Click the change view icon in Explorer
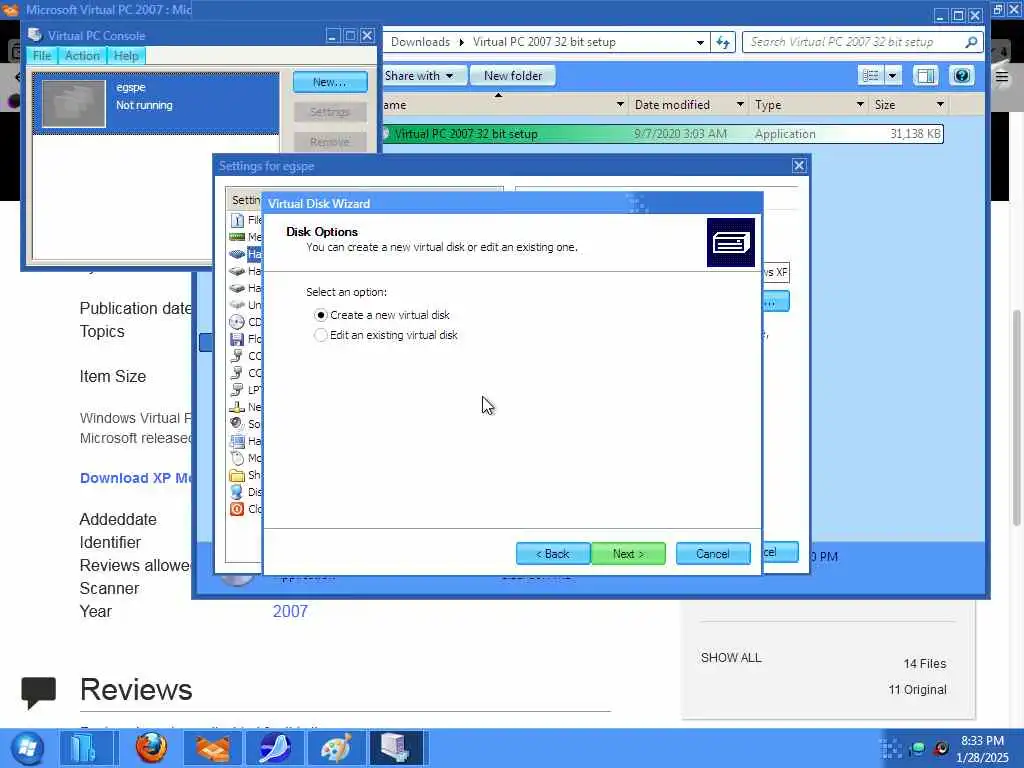 pyautogui.click(x=871, y=76)
